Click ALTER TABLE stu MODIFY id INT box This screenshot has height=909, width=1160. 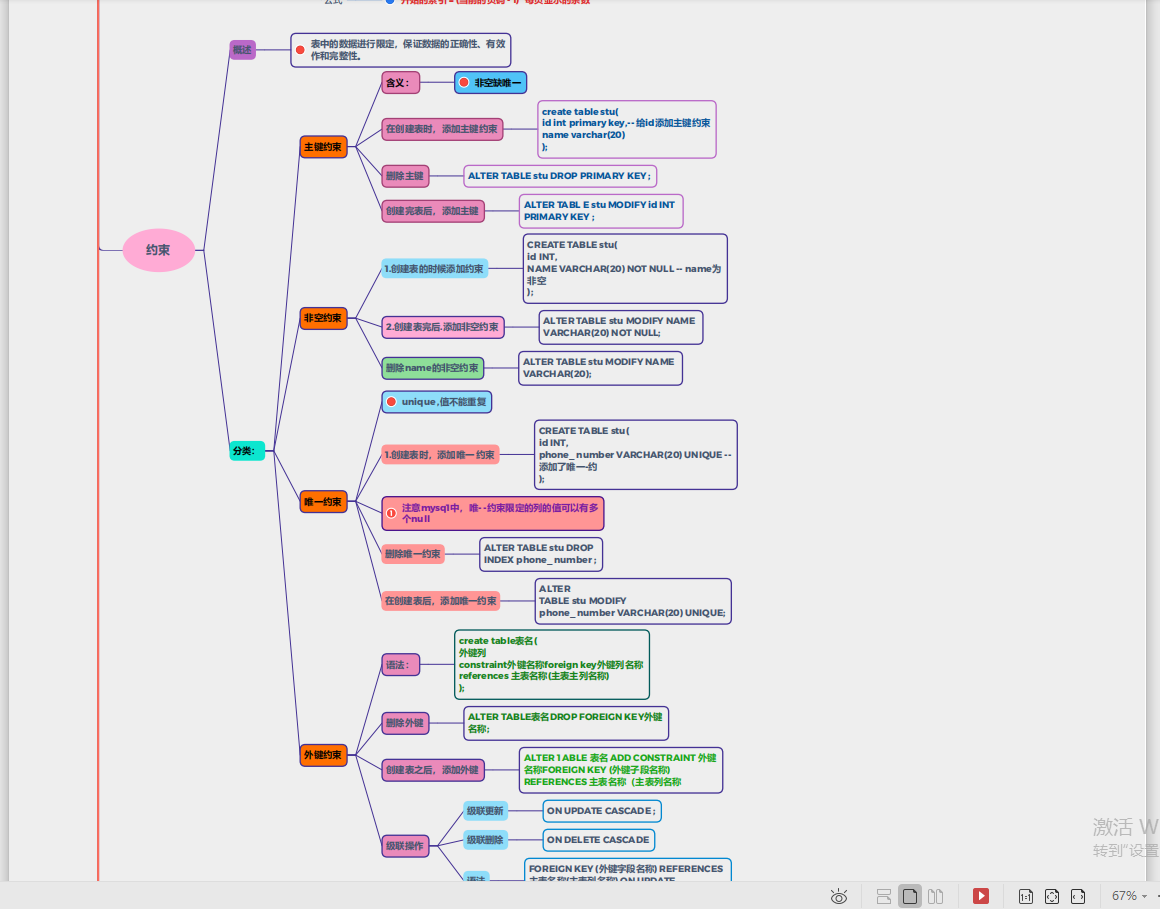click(601, 211)
